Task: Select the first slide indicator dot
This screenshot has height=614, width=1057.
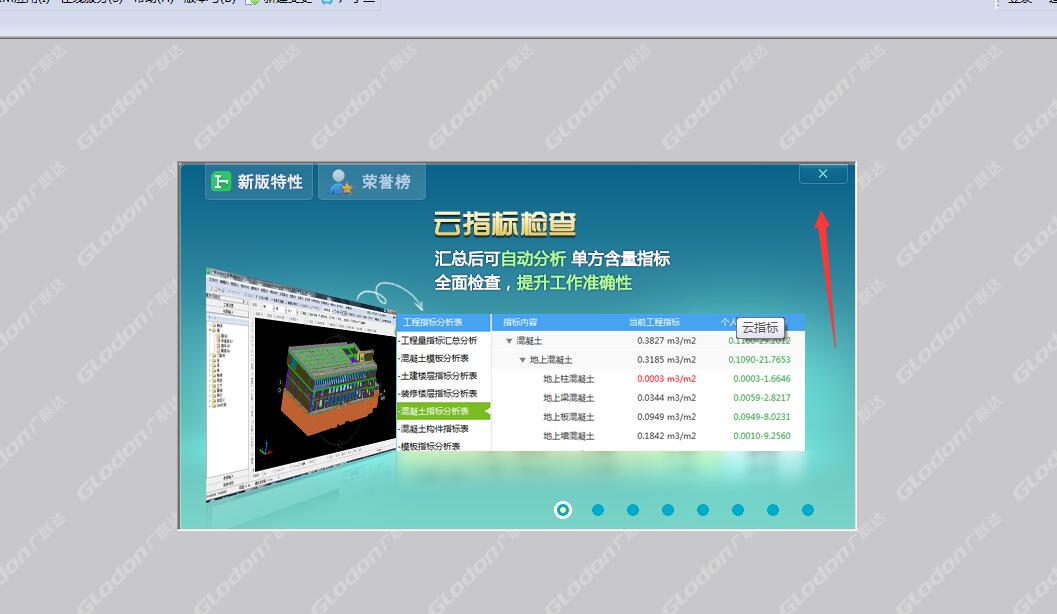Action: pos(563,510)
